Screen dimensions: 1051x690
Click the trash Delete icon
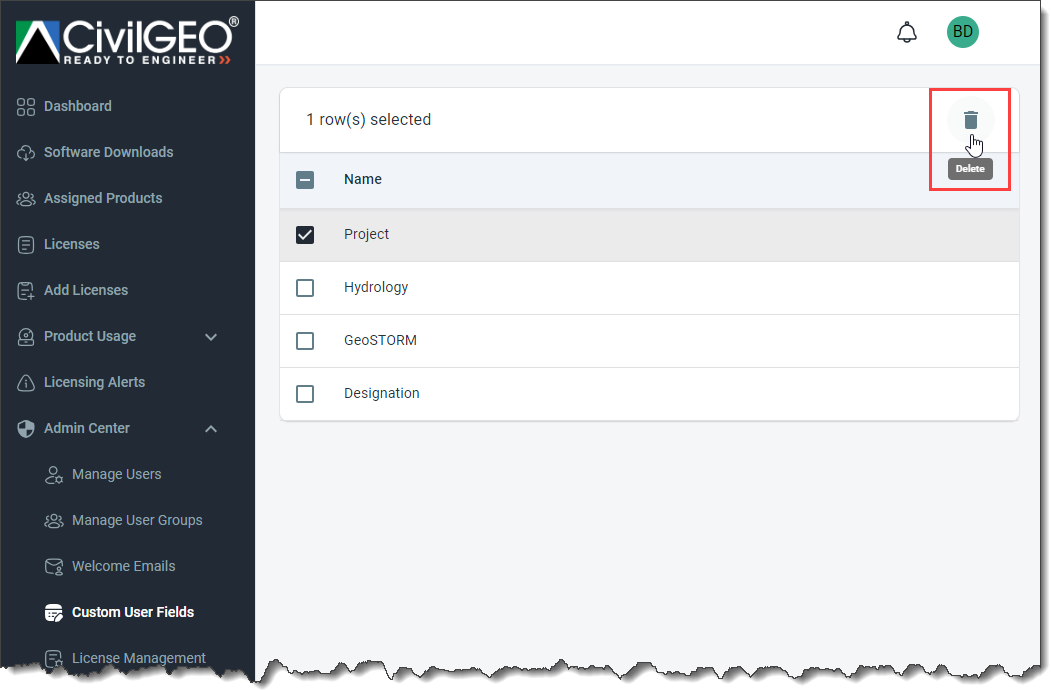[x=970, y=120]
